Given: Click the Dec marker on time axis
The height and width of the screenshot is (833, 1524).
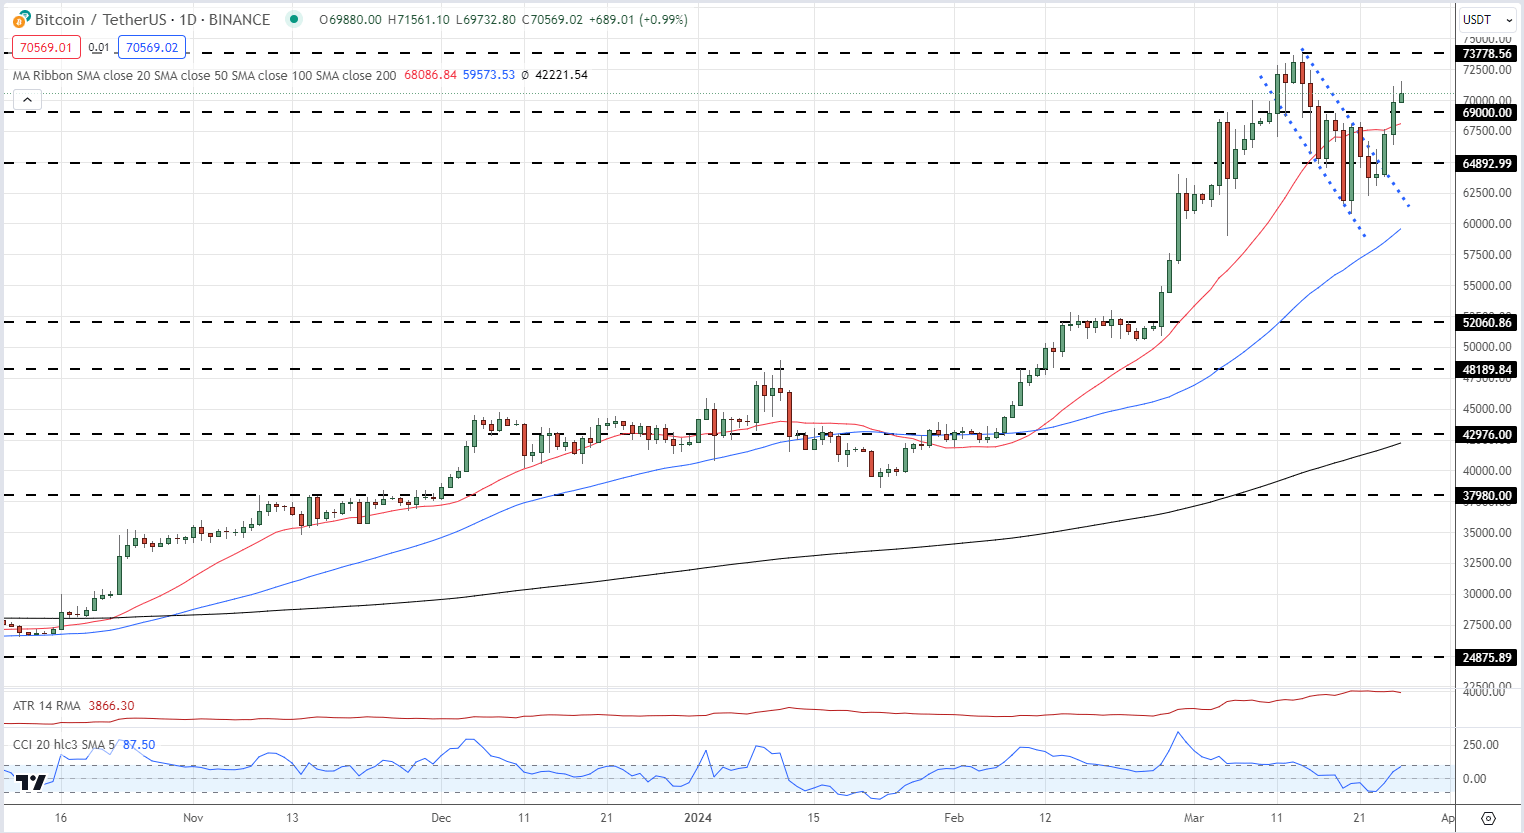Looking at the screenshot, I should pyautogui.click(x=441, y=817).
